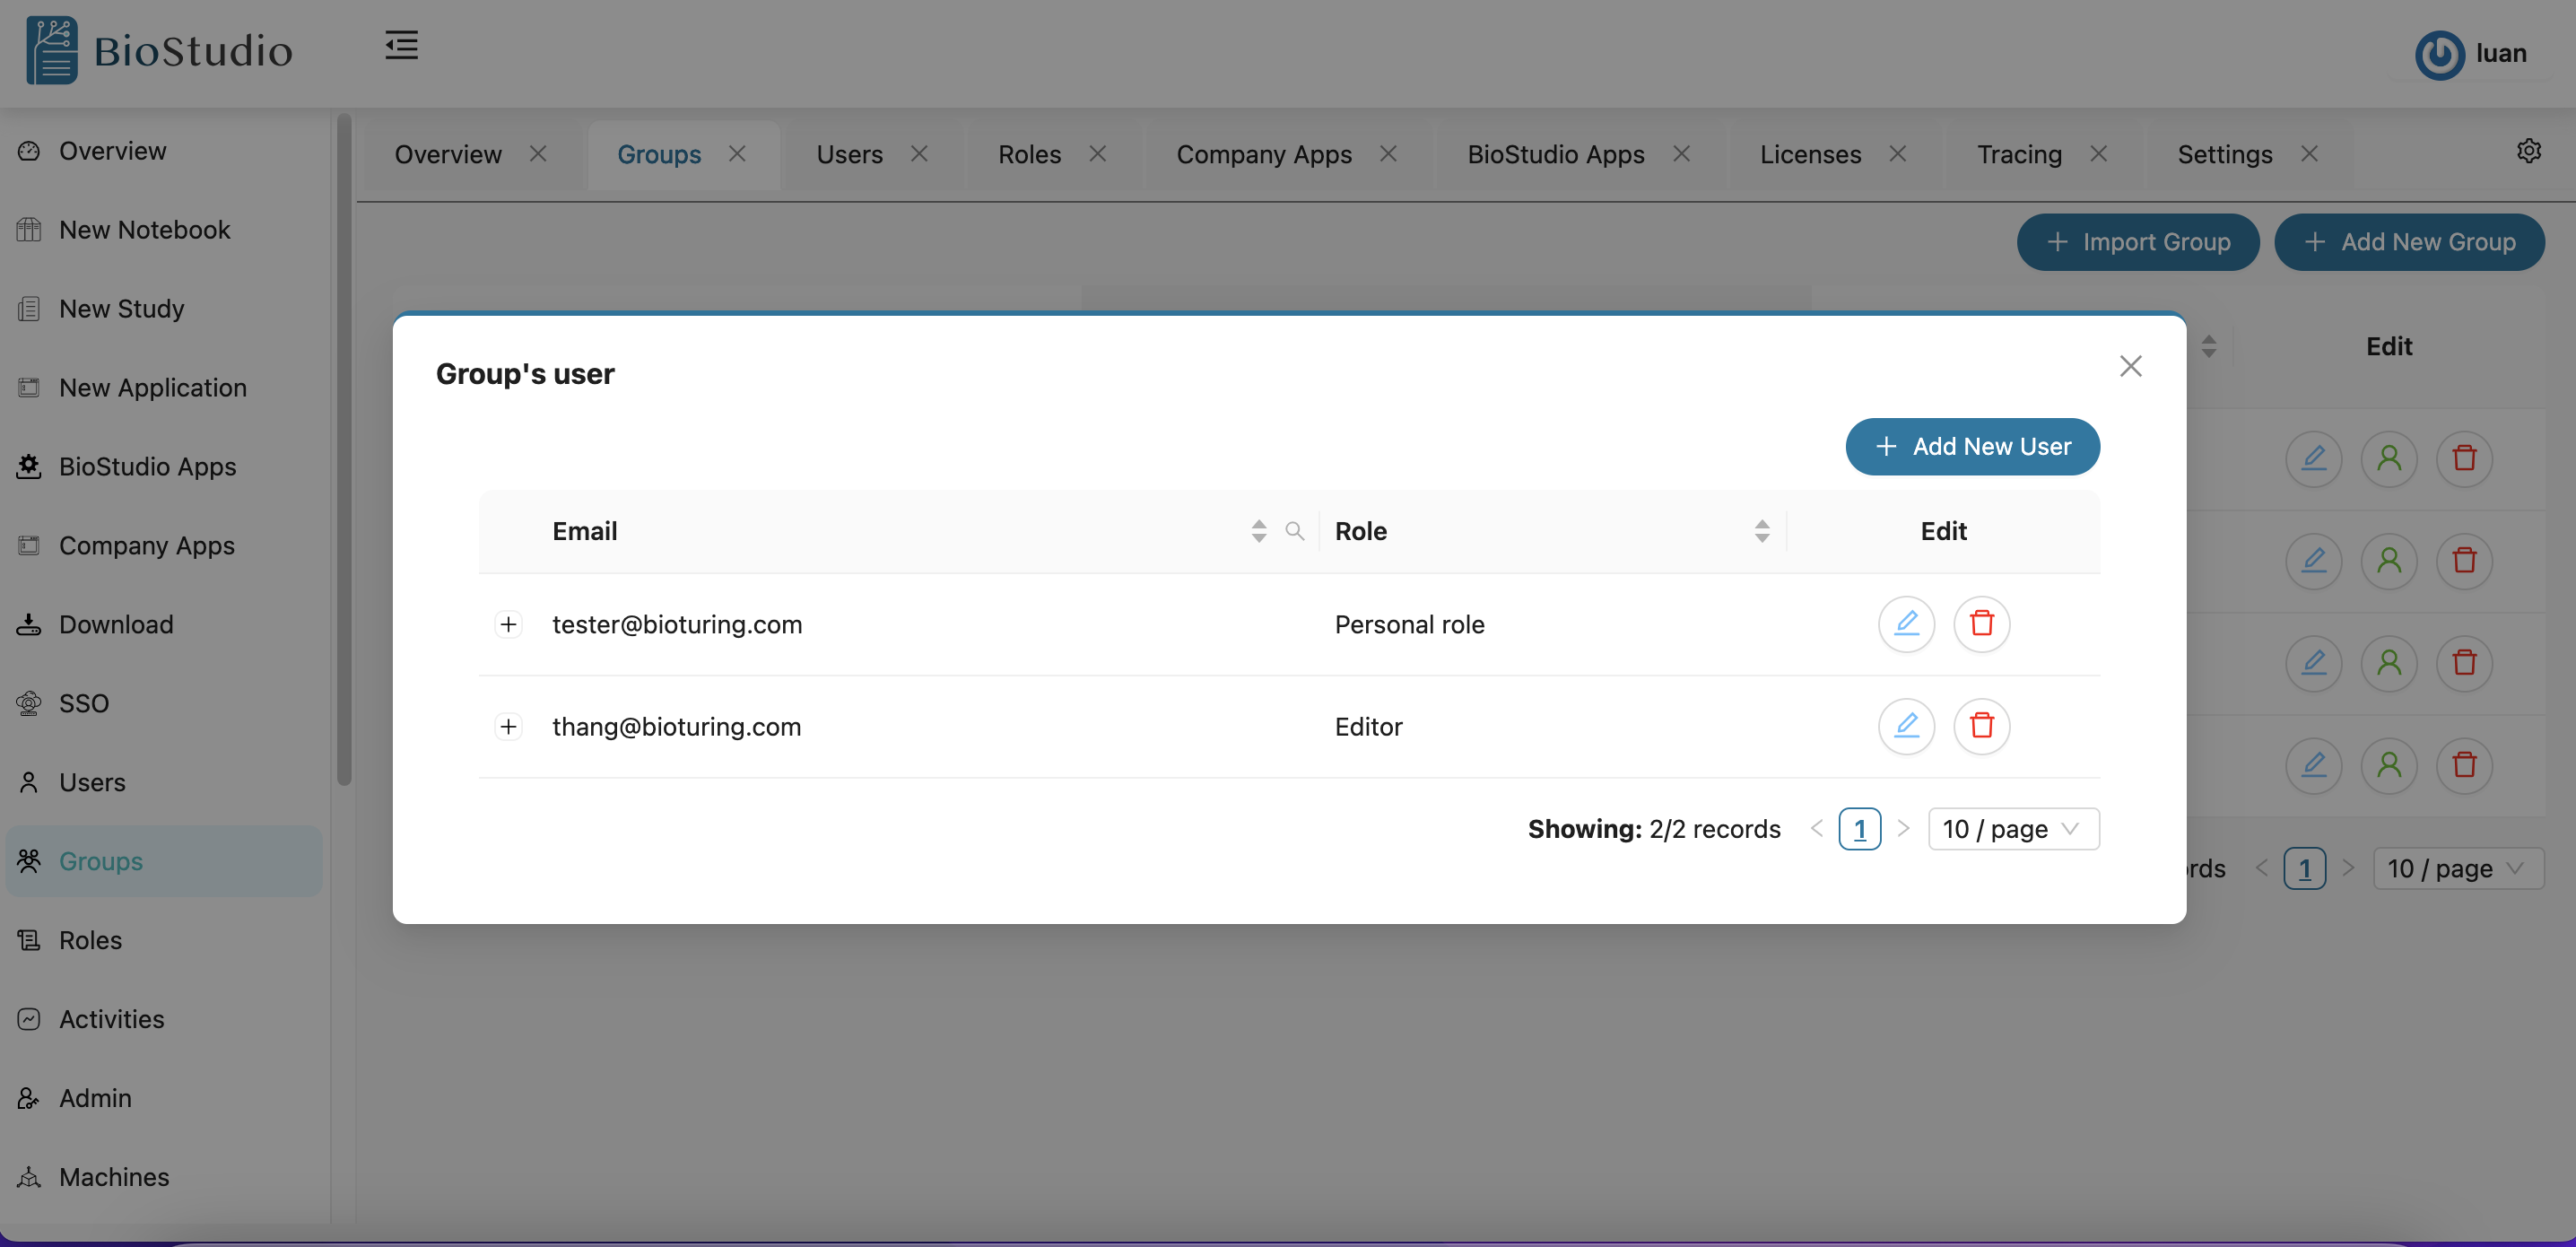Delete thang@bioturing.com with trash icon
The width and height of the screenshot is (2576, 1247).
1981,726
